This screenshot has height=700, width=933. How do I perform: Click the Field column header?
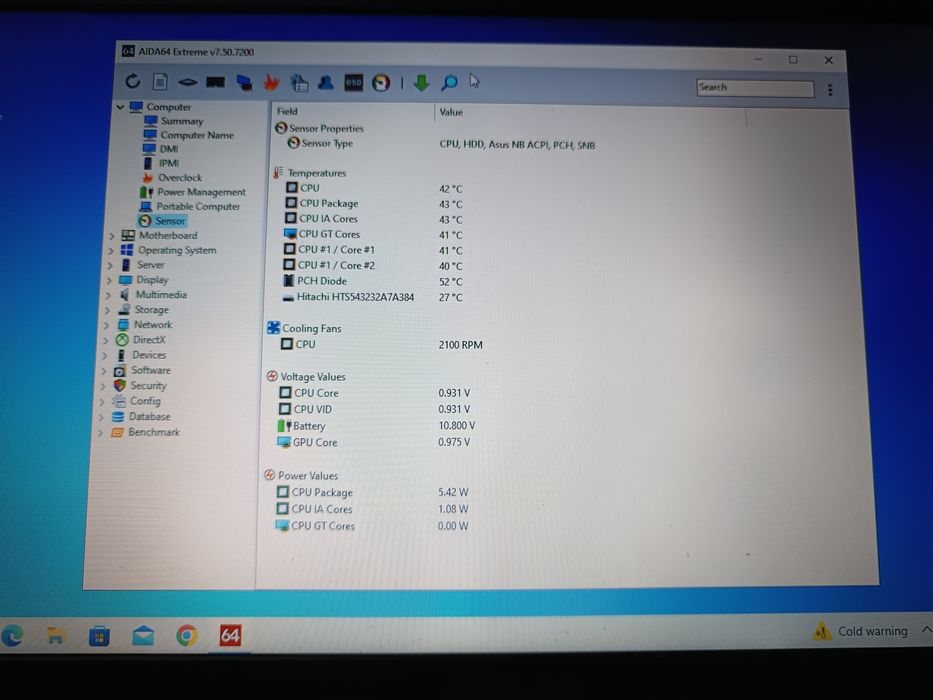tap(287, 111)
